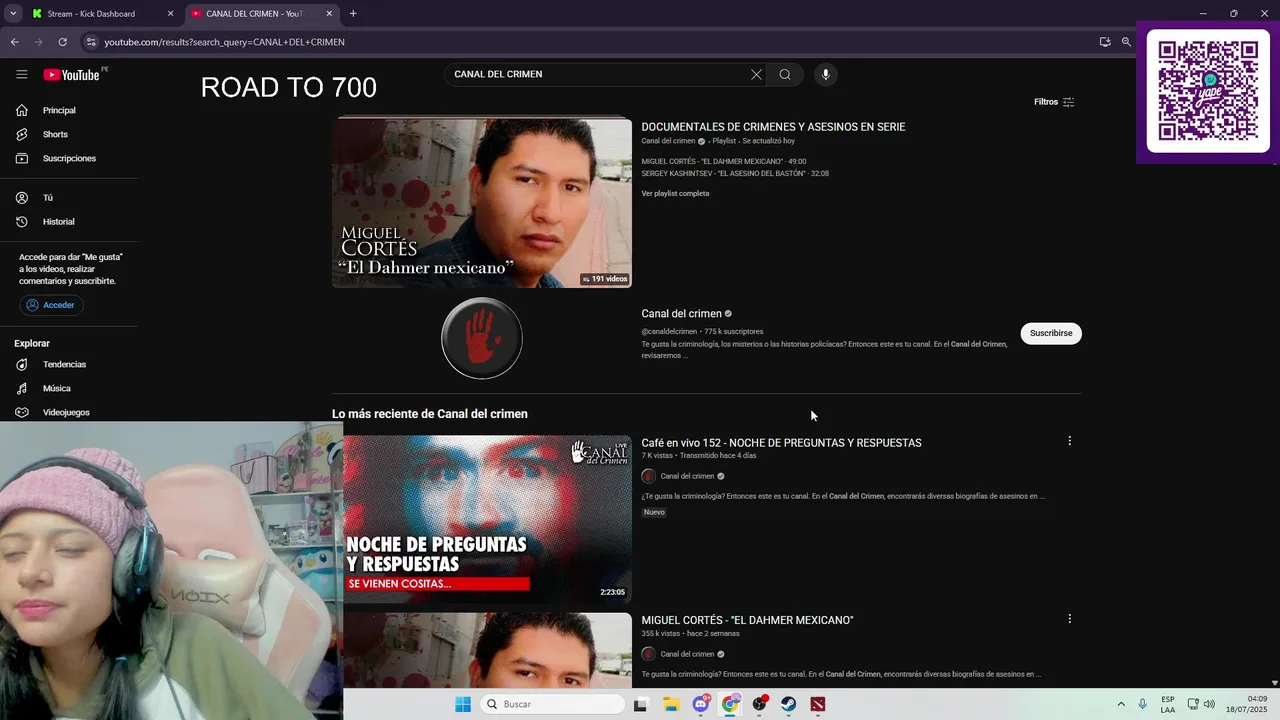The height and width of the screenshot is (720, 1280).
Task: Open the Filtros filter options
Action: [x=1054, y=102]
